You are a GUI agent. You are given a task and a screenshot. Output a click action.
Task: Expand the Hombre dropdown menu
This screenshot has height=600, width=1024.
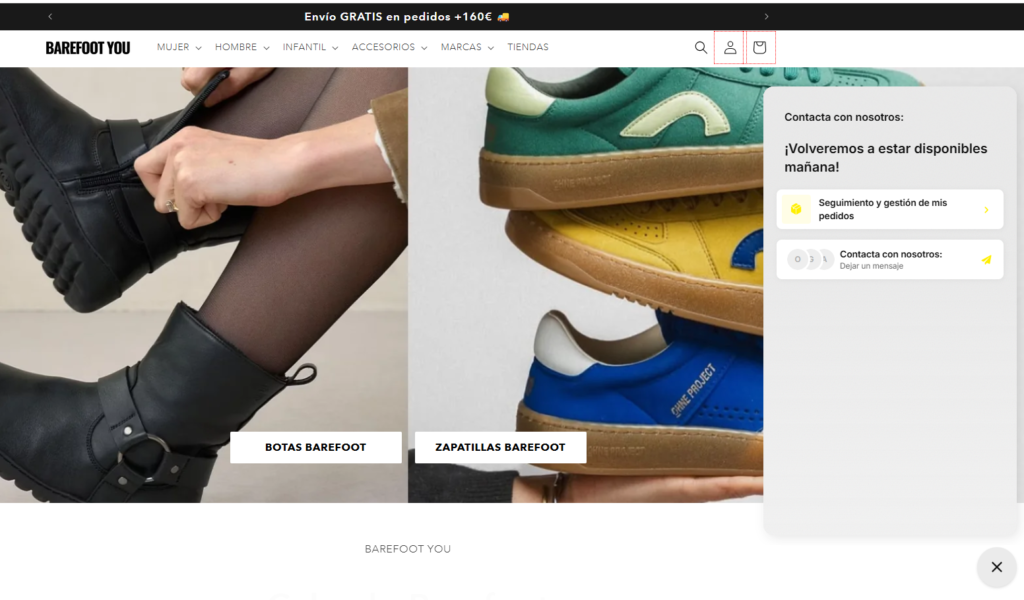pos(242,47)
